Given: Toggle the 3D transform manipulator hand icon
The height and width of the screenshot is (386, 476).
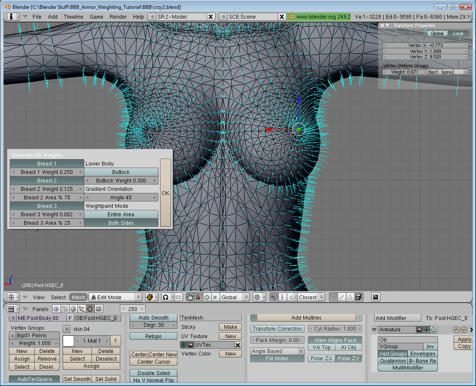Looking at the screenshot, I should pos(189,297).
